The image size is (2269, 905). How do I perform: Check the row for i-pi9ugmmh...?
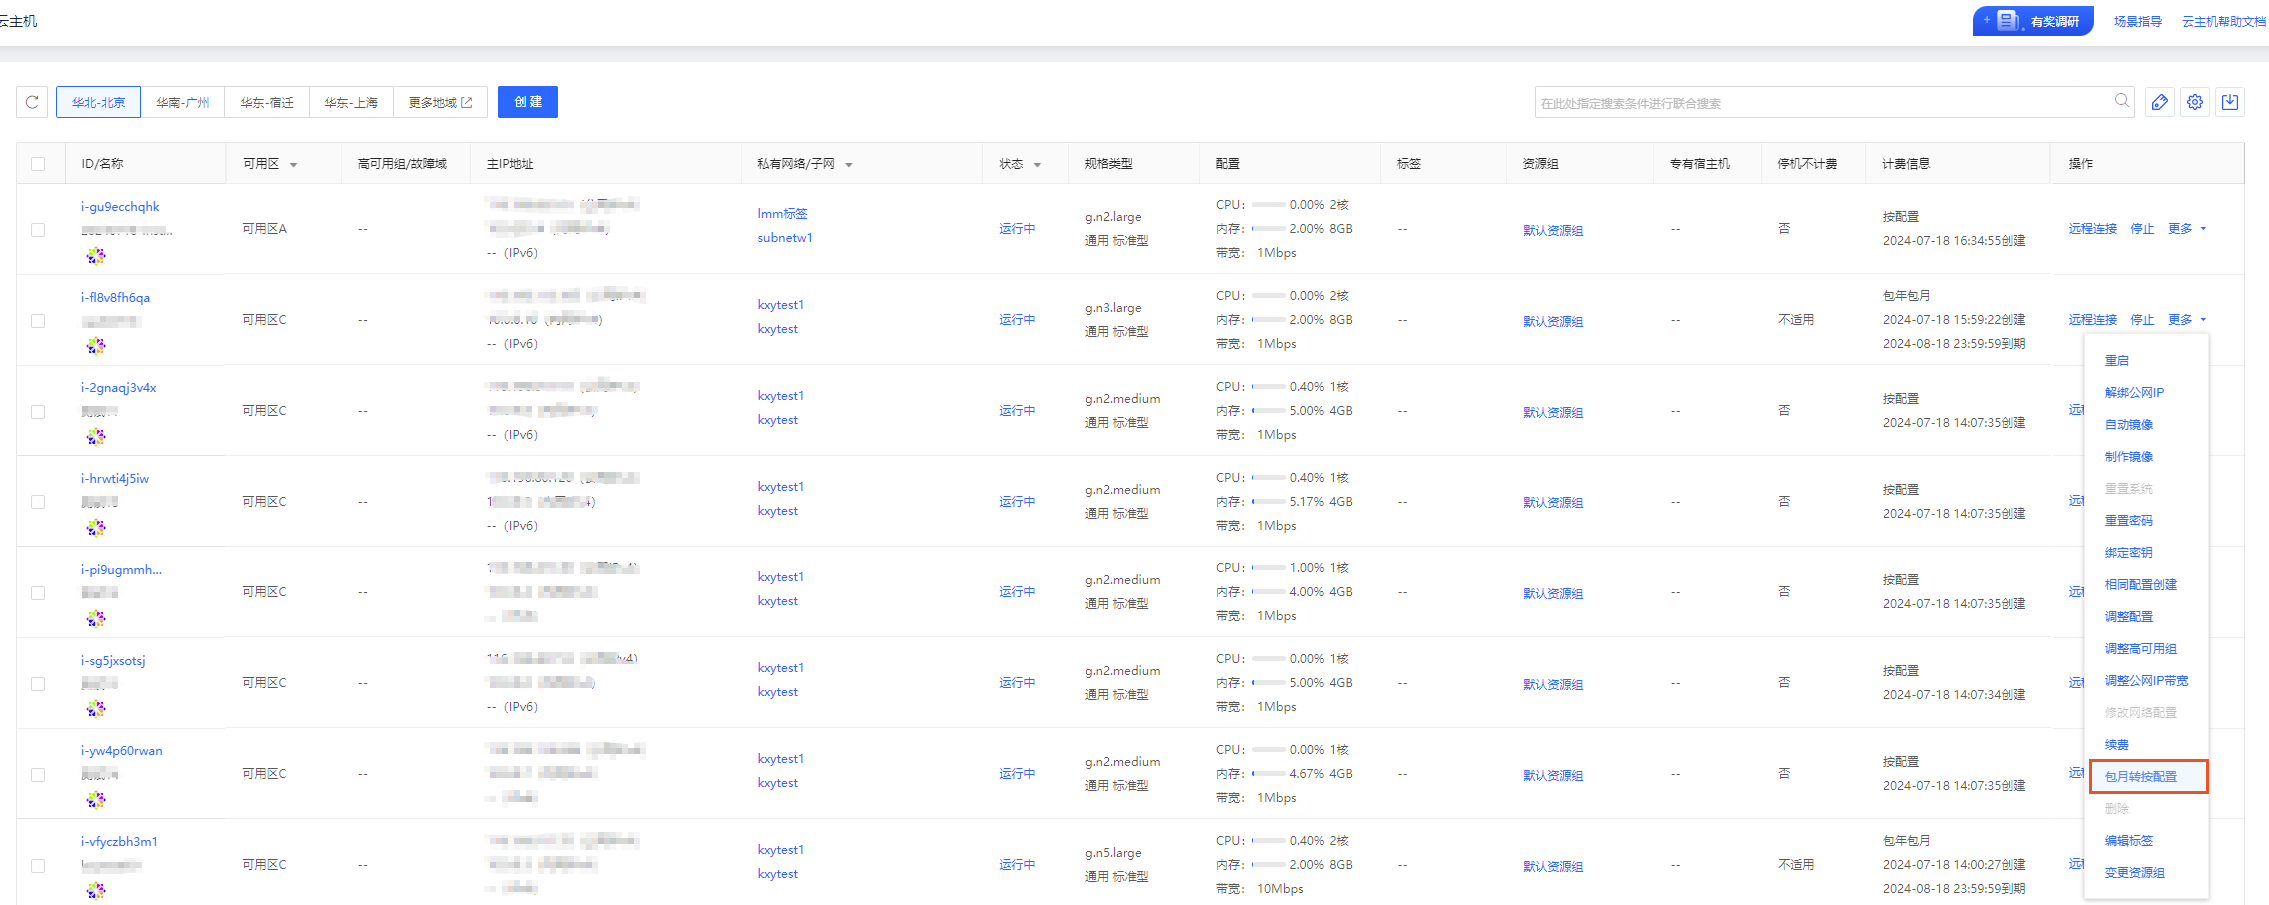click(38, 593)
